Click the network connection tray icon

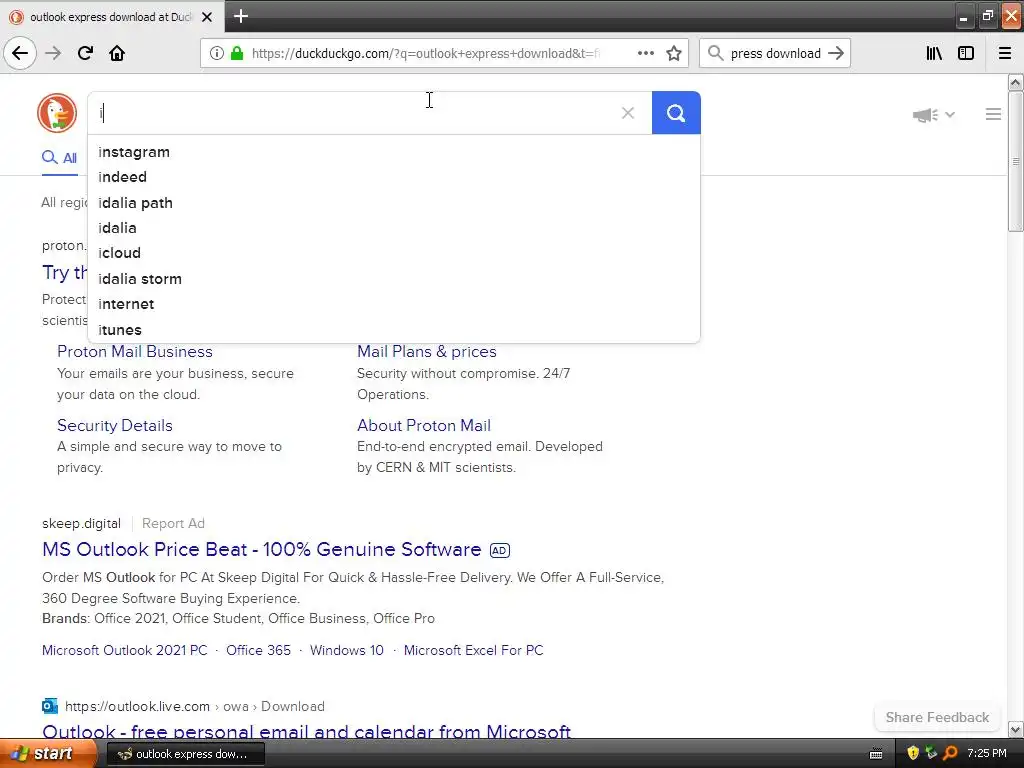(931, 754)
